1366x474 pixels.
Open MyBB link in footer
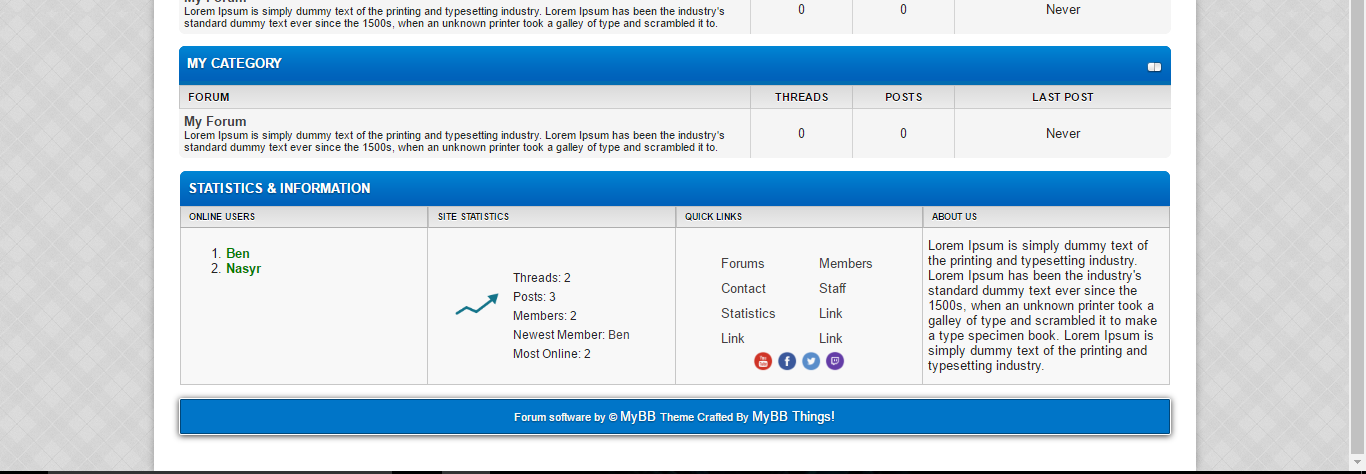pos(638,417)
